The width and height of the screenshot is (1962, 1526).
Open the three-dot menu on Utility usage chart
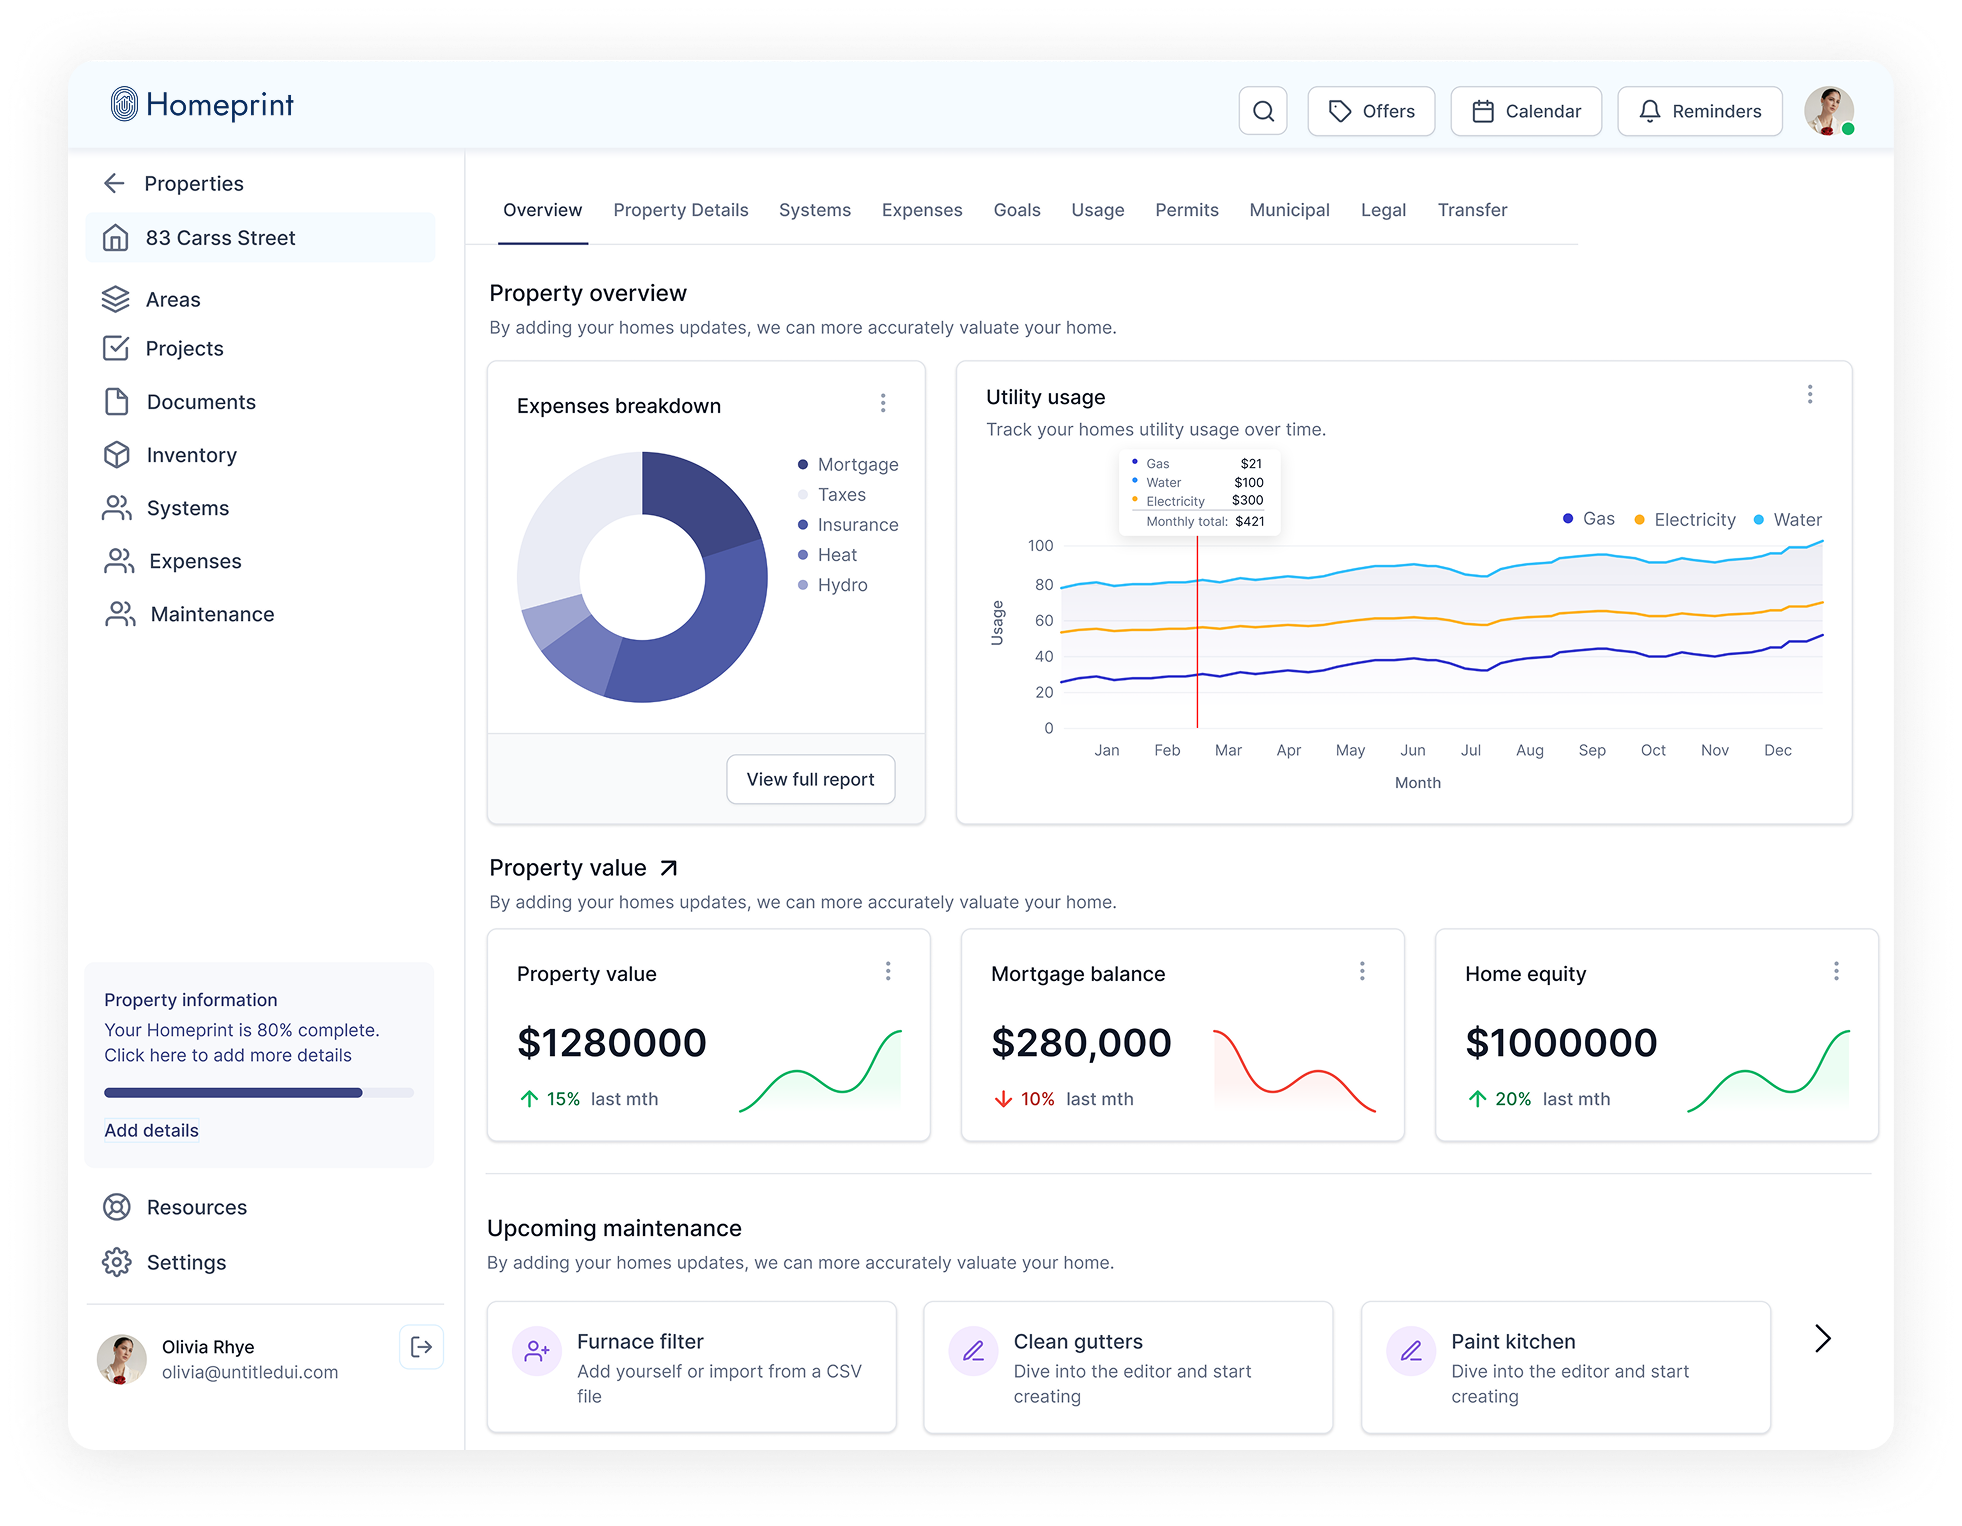click(1810, 395)
